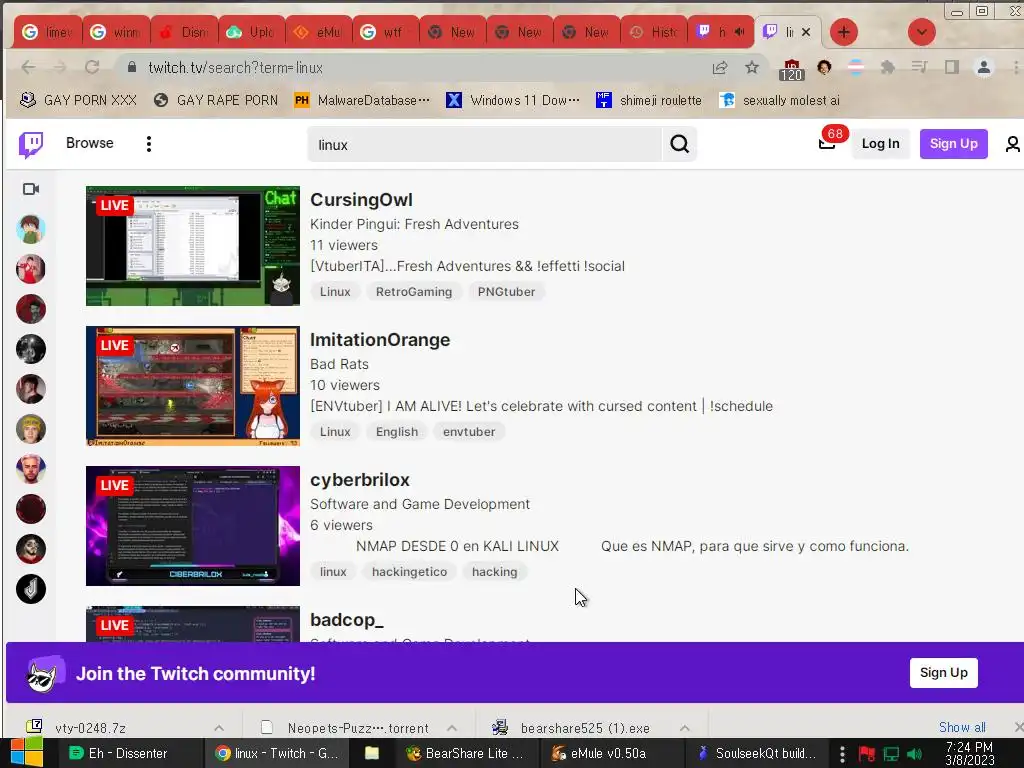Open the last black-white sidebar channel avatar
The width and height of the screenshot is (1024, 768).
31,589
